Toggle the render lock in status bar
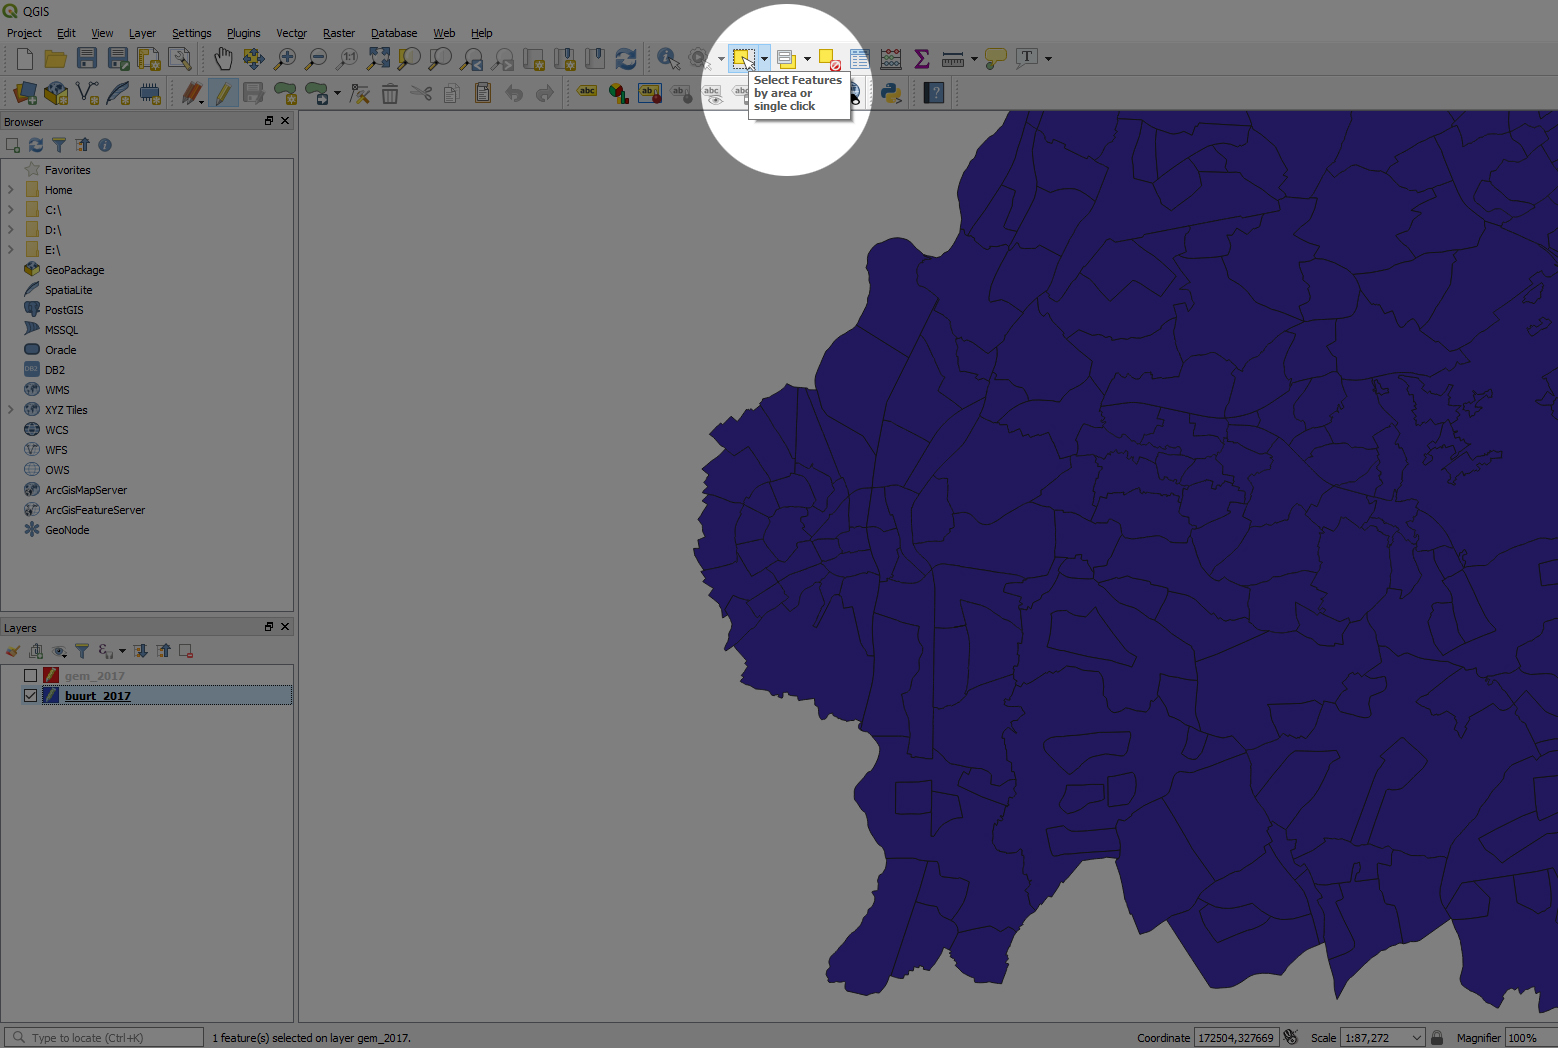The width and height of the screenshot is (1558, 1048). pyautogui.click(x=1437, y=1038)
